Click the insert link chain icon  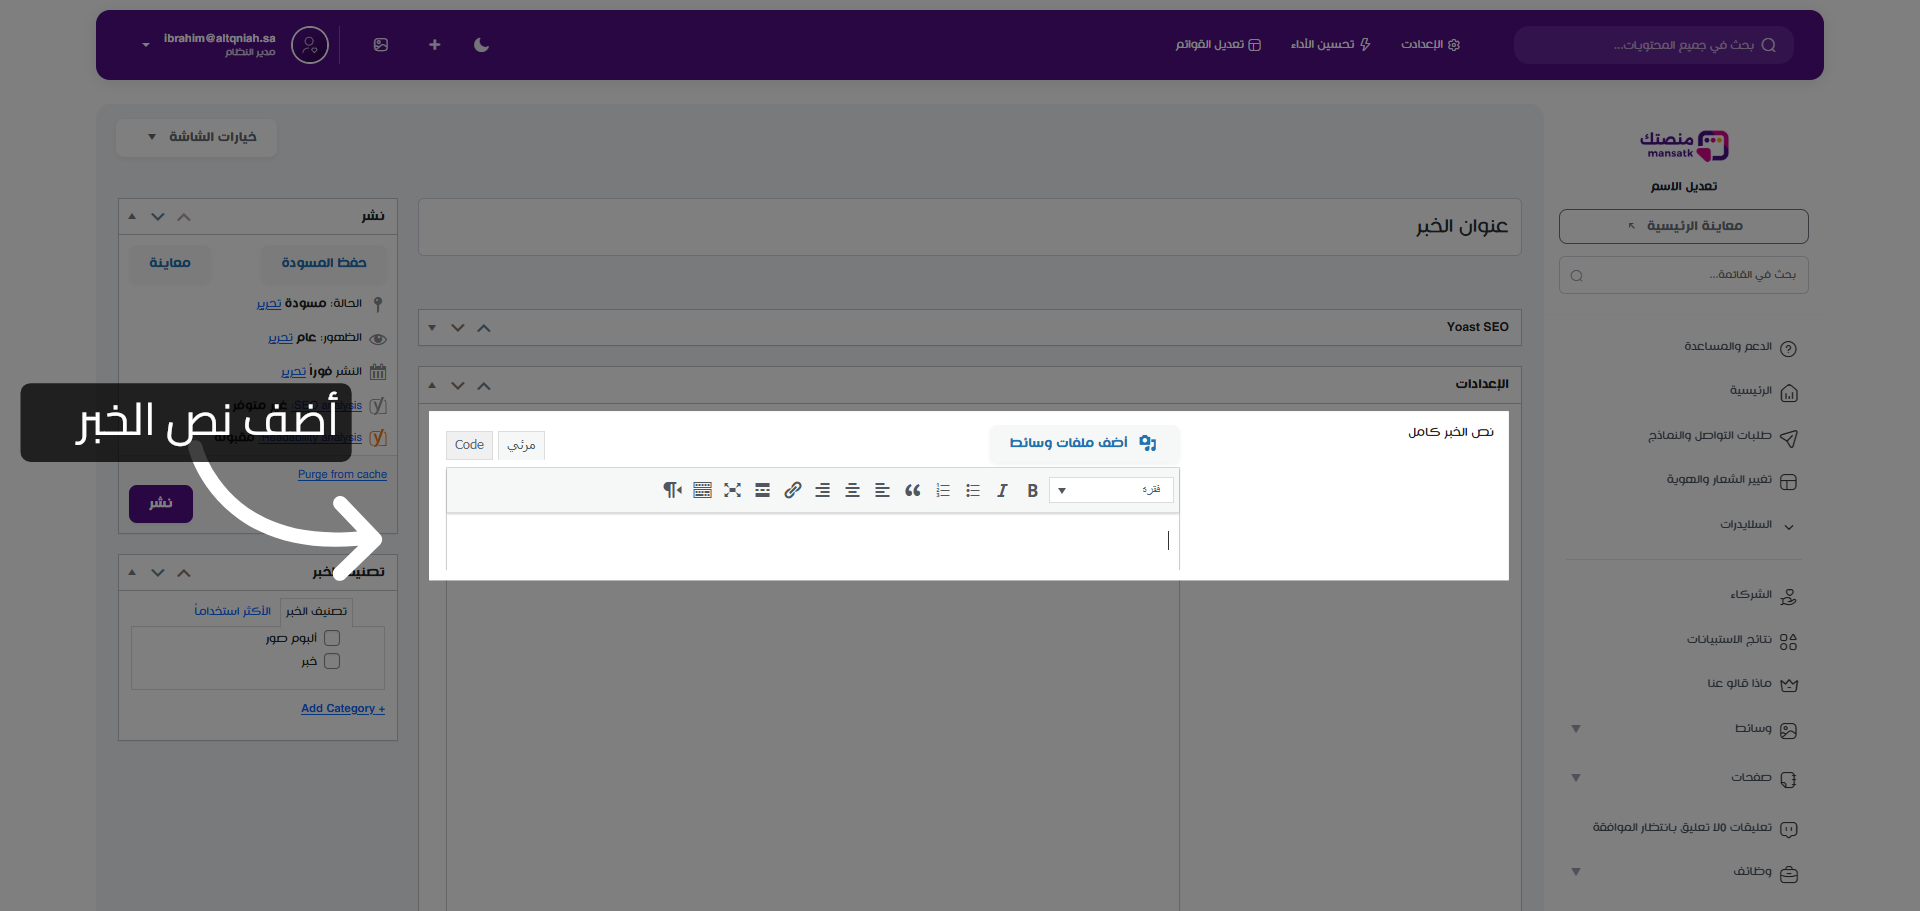792,491
